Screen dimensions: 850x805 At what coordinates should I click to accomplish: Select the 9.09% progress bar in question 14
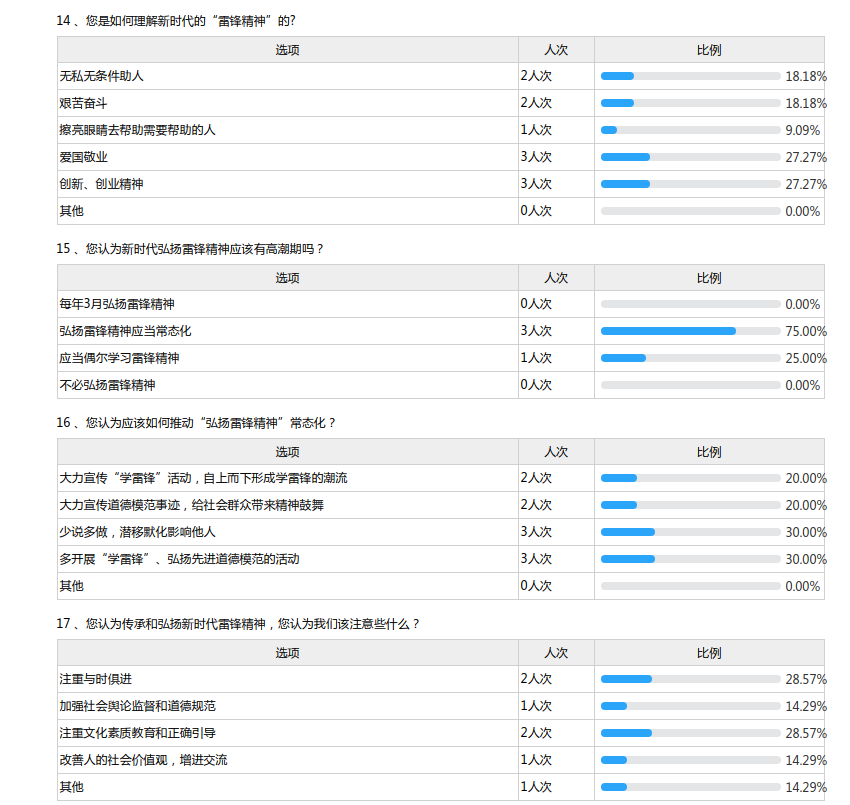coord(690,130)
